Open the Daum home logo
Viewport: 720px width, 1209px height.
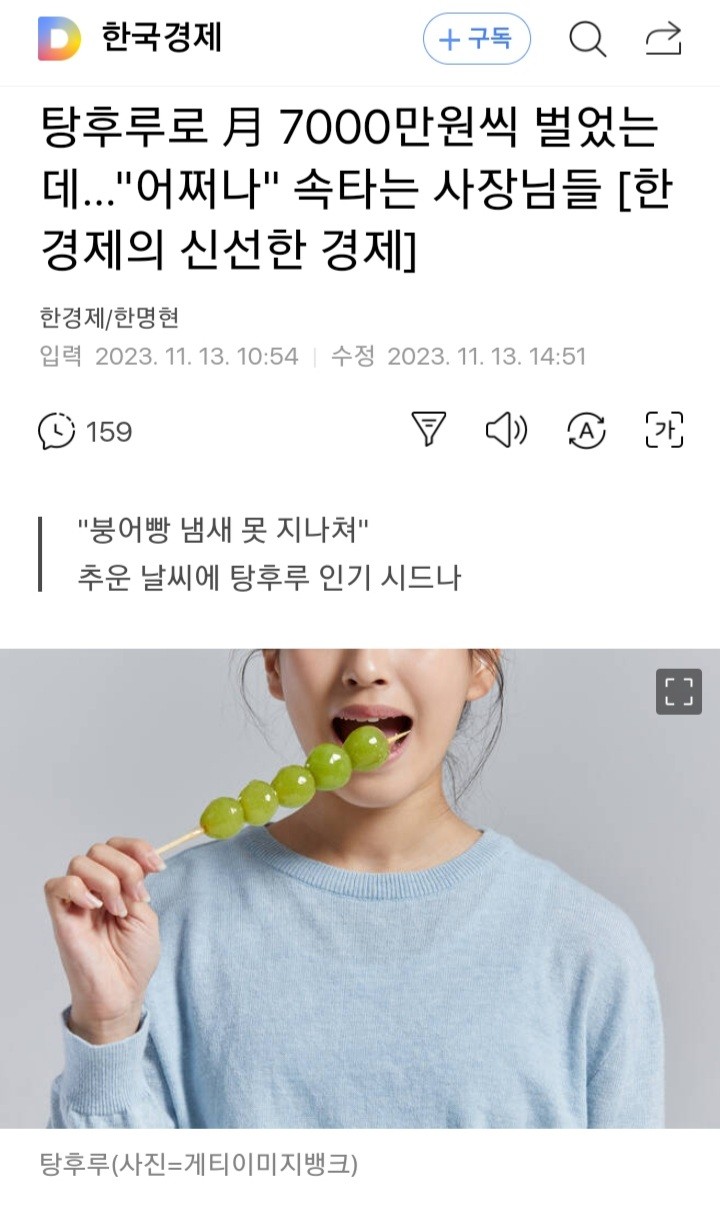click(59, 39)
